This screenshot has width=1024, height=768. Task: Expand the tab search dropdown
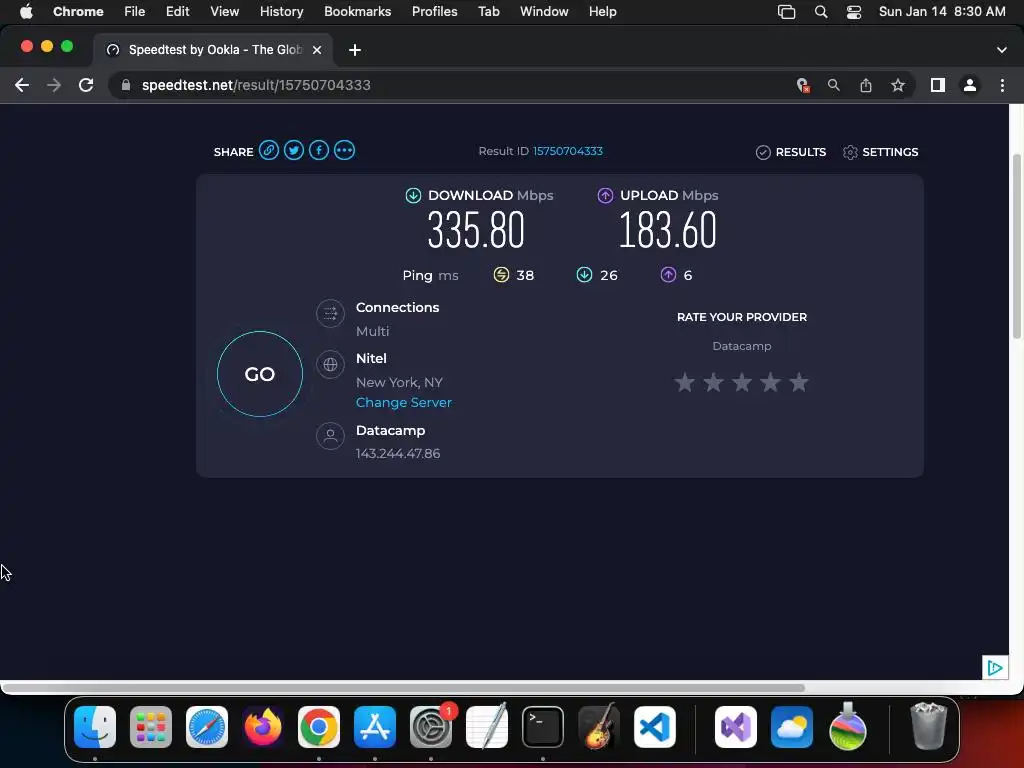point(1002,50)
